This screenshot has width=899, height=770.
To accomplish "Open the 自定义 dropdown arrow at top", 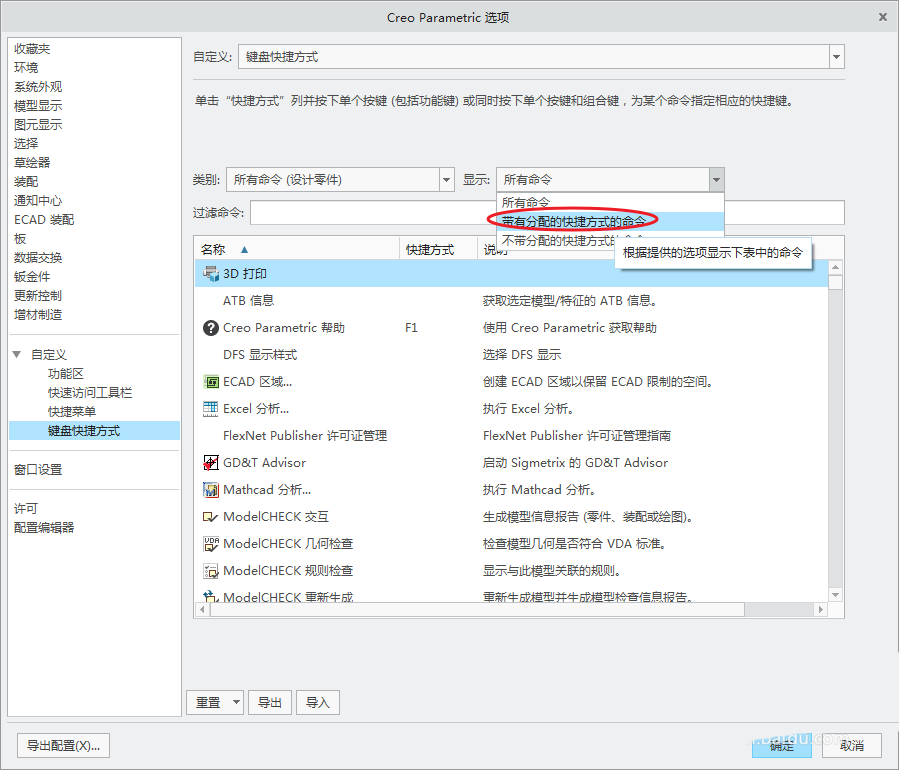I will point(837,57).
